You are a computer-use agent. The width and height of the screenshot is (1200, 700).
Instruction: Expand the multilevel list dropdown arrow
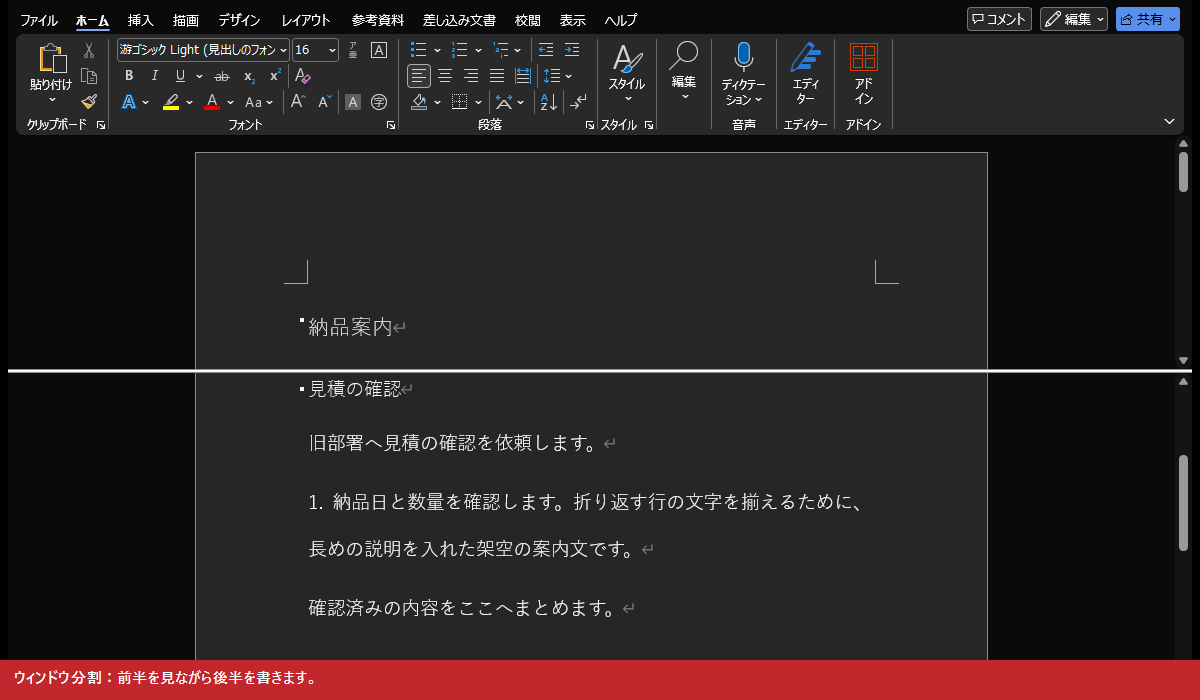click(x=519, y=50)
